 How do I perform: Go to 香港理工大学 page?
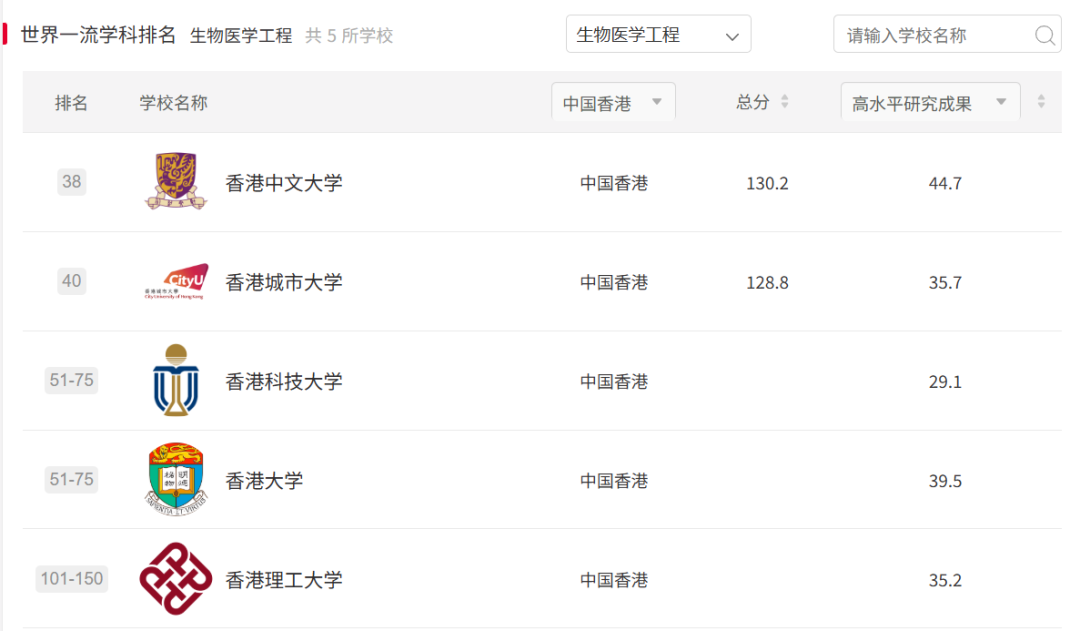284,580
